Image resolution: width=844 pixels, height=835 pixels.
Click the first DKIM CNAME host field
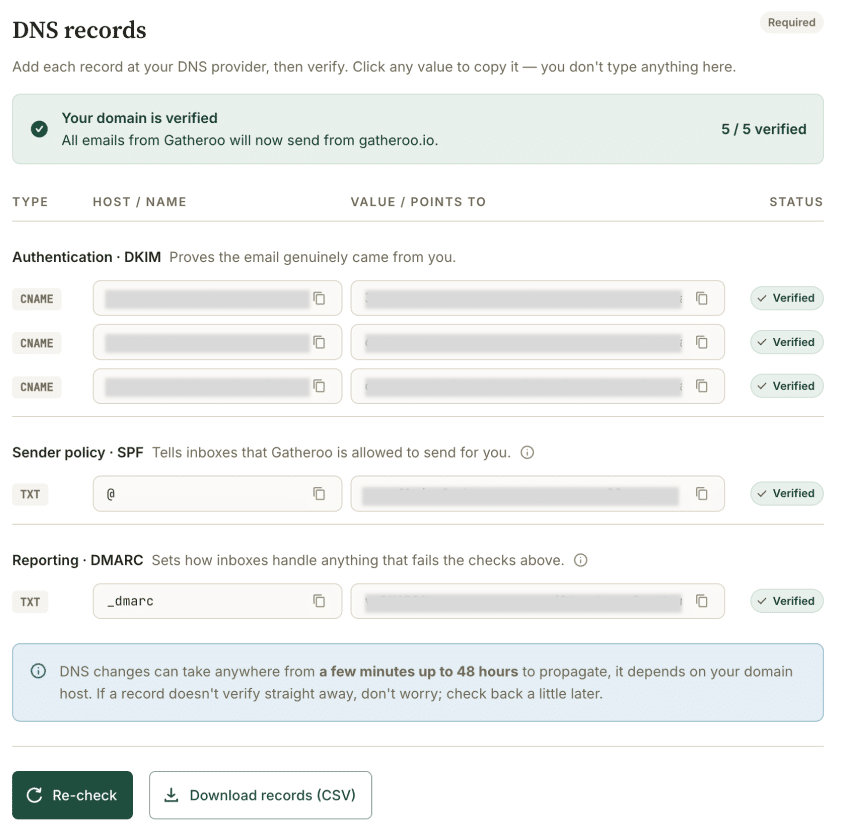click(217, 298)
